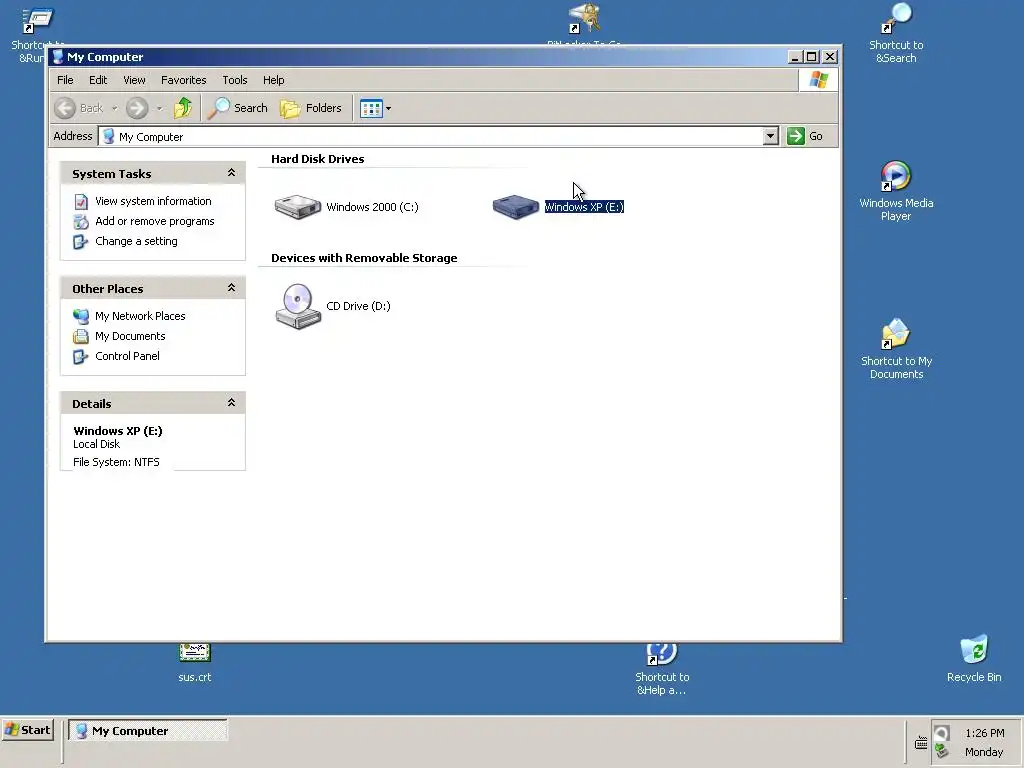Open the Forward history dropdown arrow
This screenshot has height=768, width=1024.
(x=159, y=108)
